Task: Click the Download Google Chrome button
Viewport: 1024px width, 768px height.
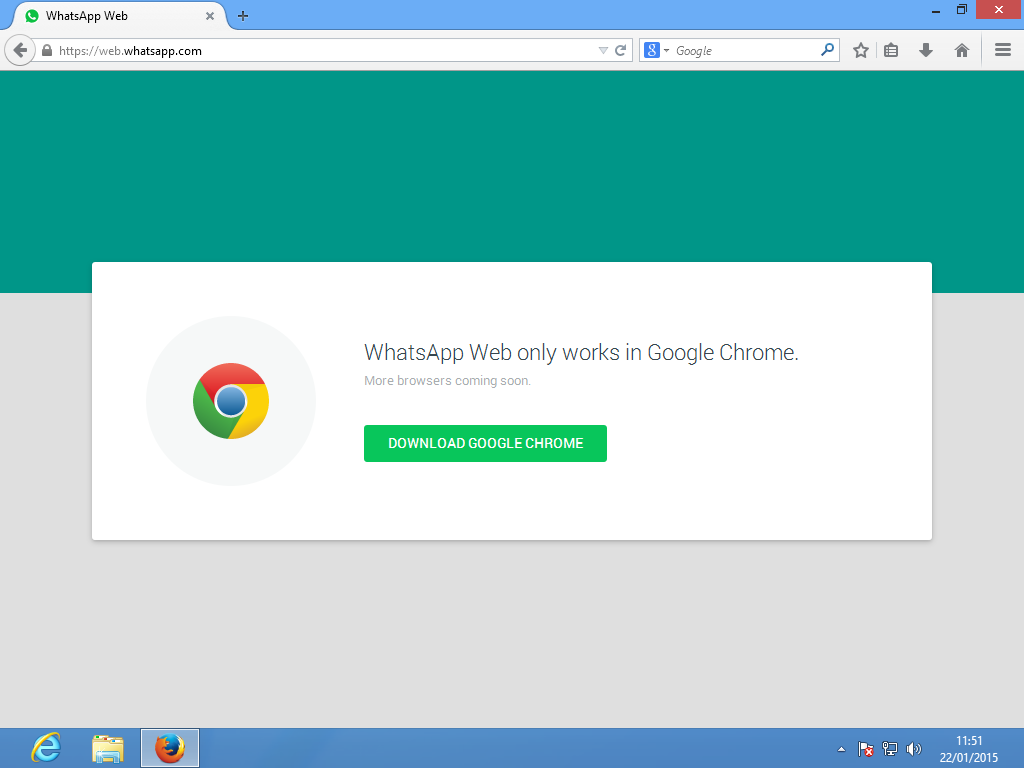Action: click(x=485, y=443)
